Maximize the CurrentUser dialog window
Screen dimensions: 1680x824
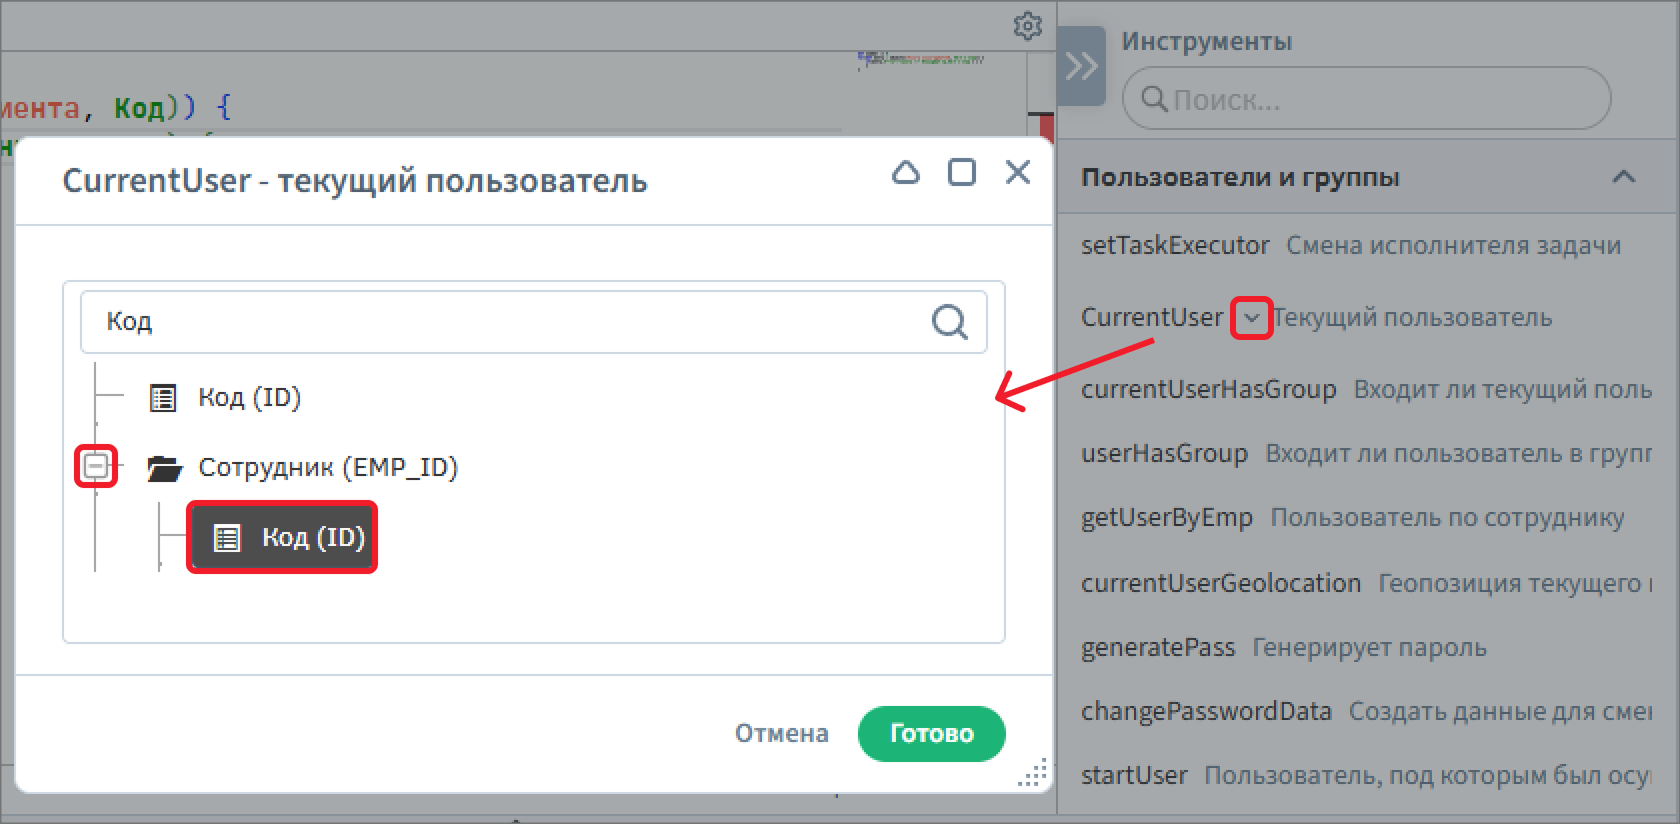[962, 173]
